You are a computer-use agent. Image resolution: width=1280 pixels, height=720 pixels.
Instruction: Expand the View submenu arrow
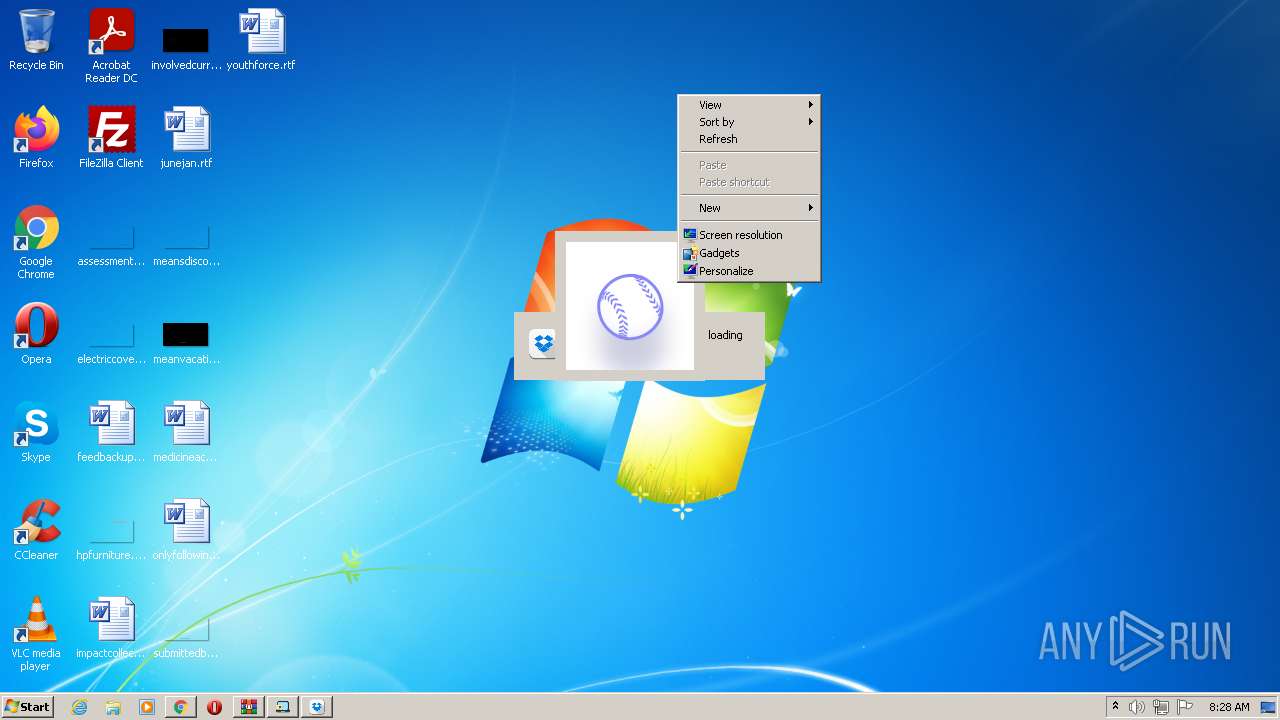click(811, 105)
